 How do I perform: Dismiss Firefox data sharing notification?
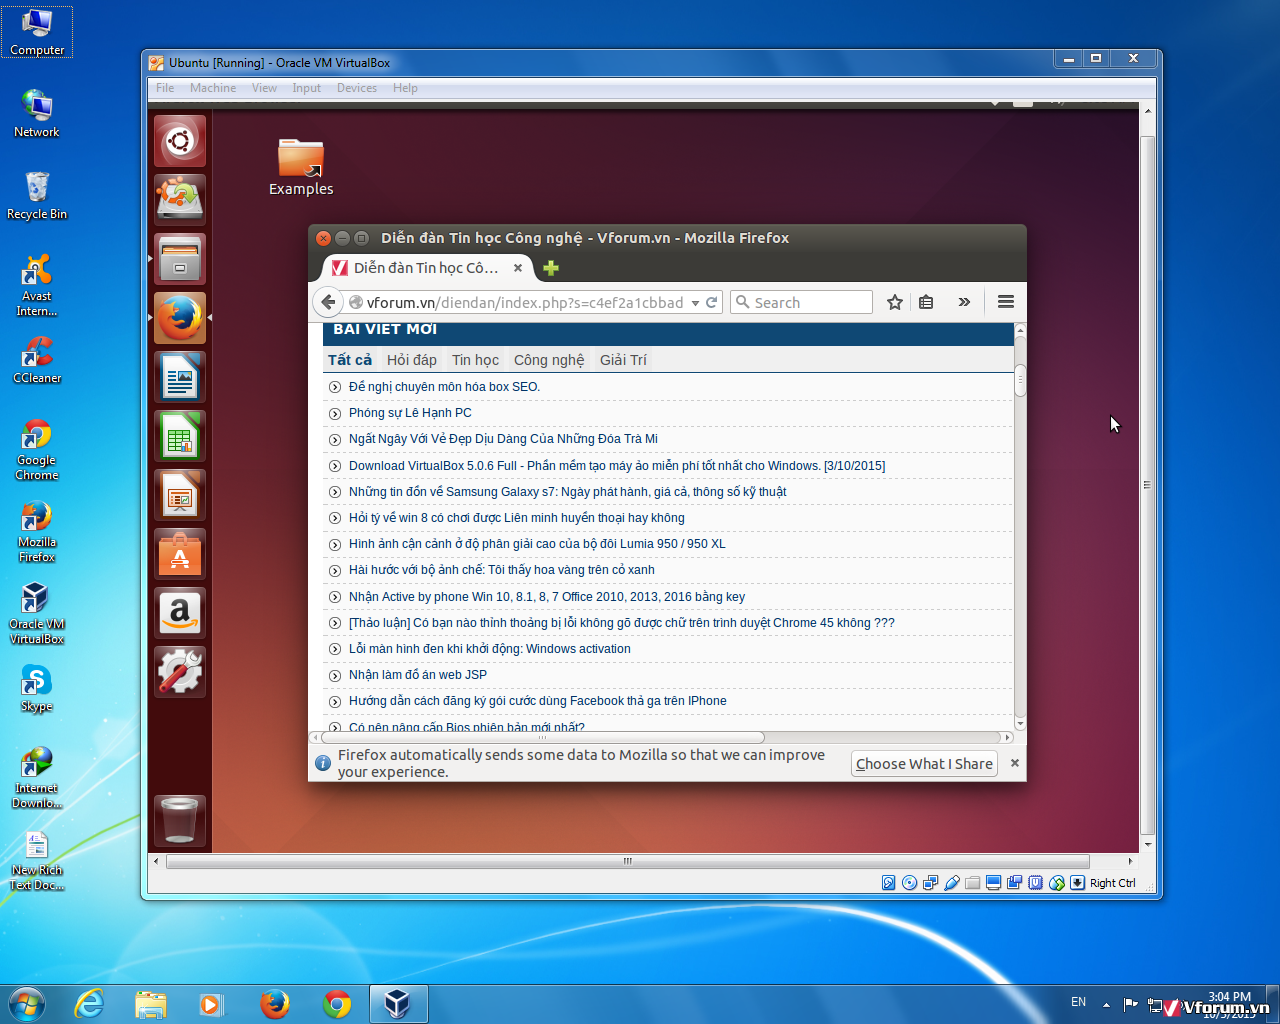(1015, 763)
